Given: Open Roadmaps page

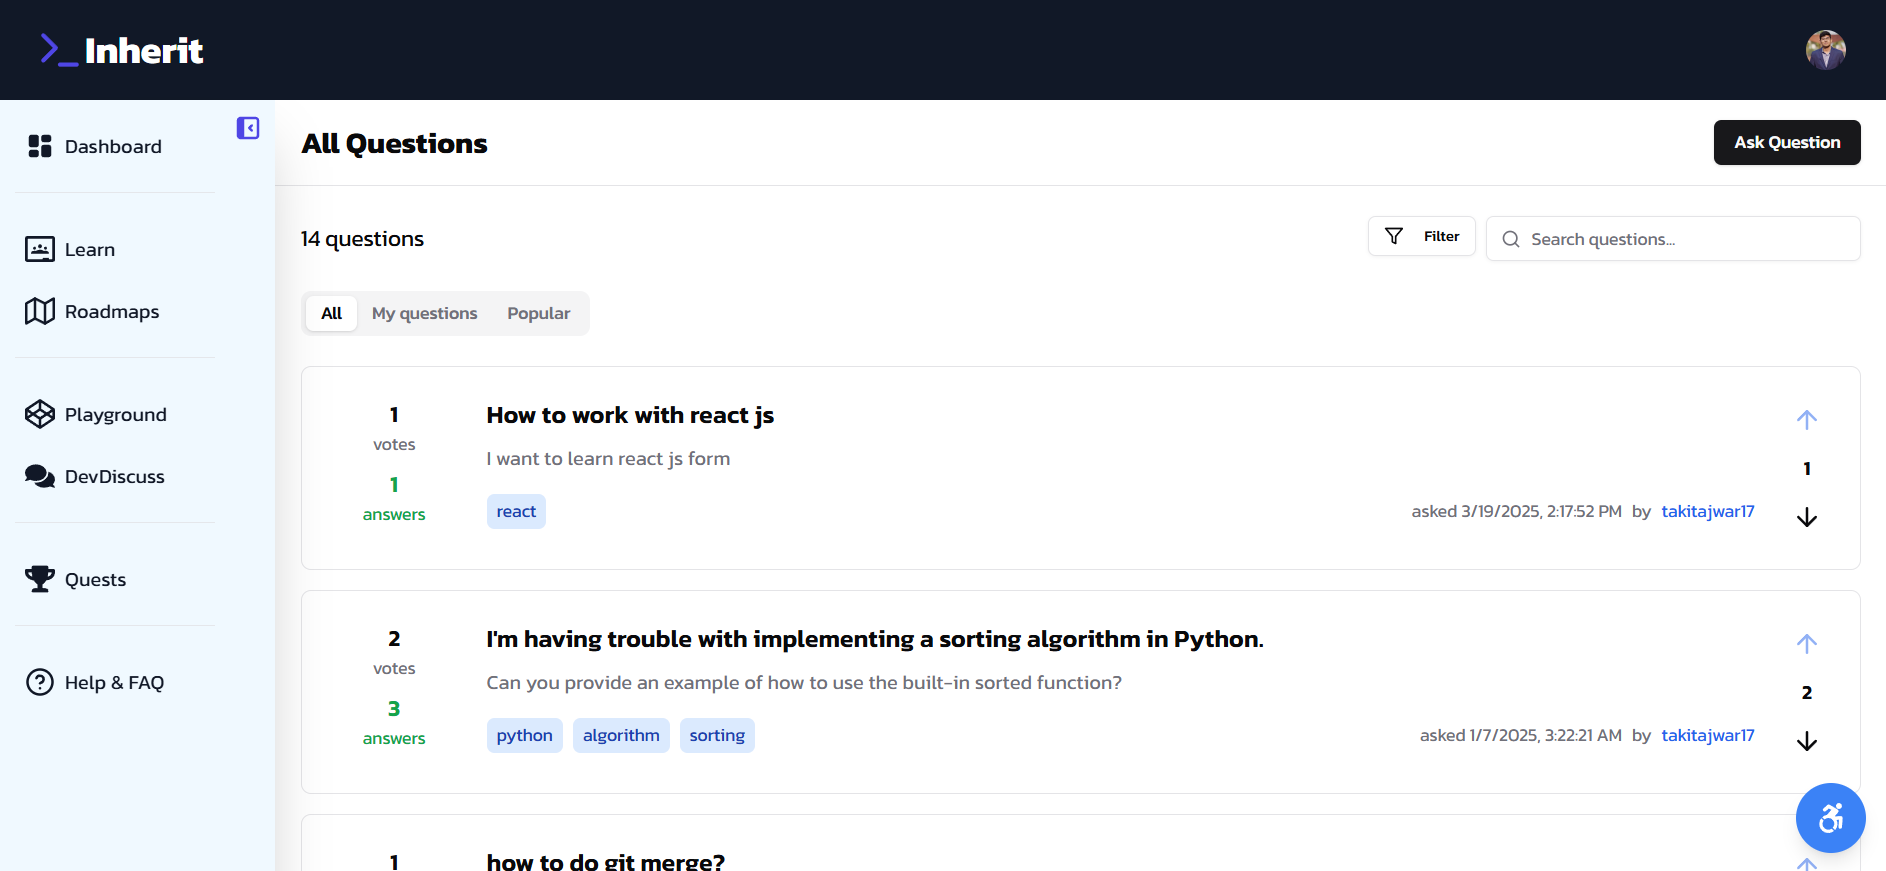Looking at the screenshot, I should [x=112, y=311].
